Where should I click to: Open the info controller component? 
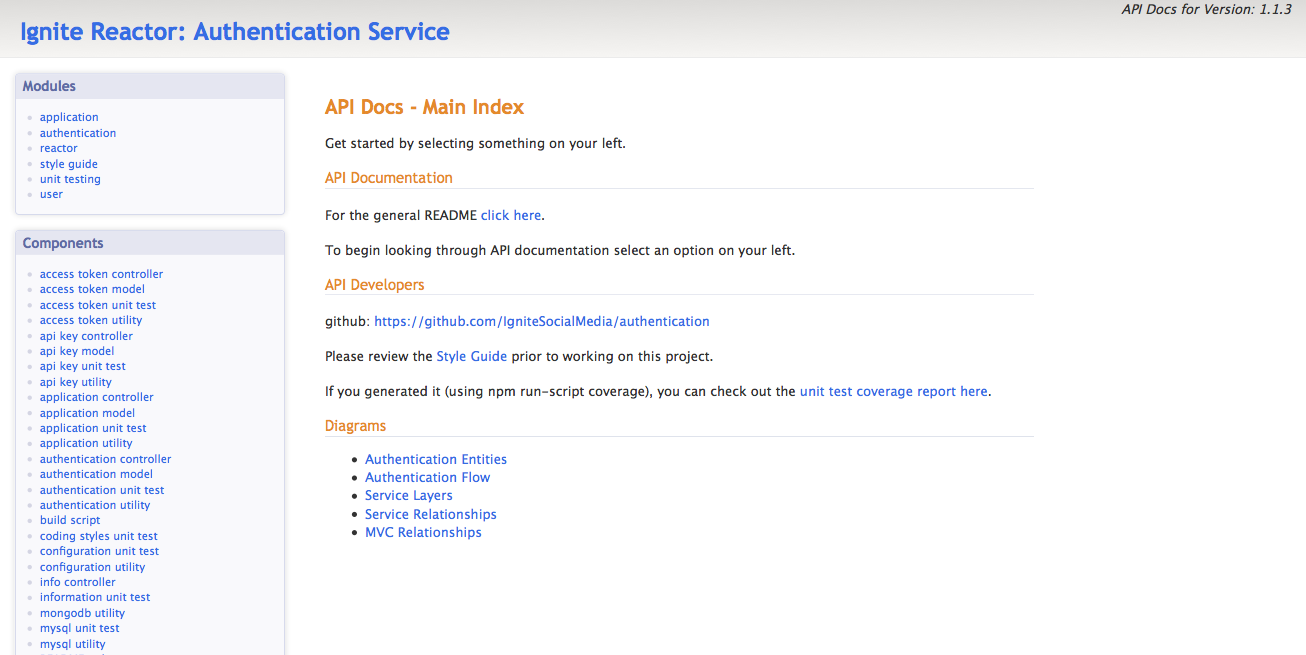(x=77, y=581)
